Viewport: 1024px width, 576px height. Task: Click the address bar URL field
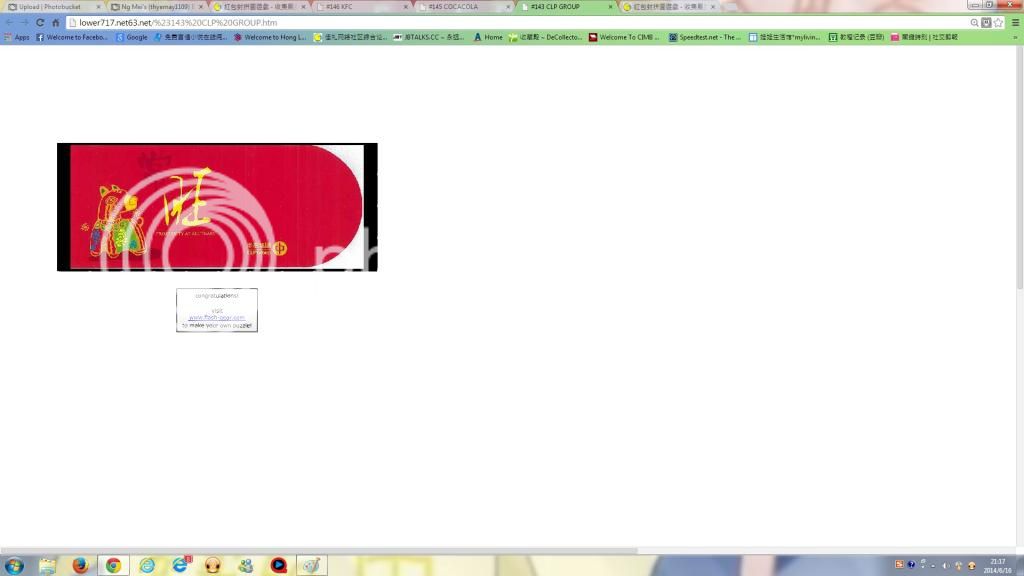pyautogui.click(x=500, y=22)
